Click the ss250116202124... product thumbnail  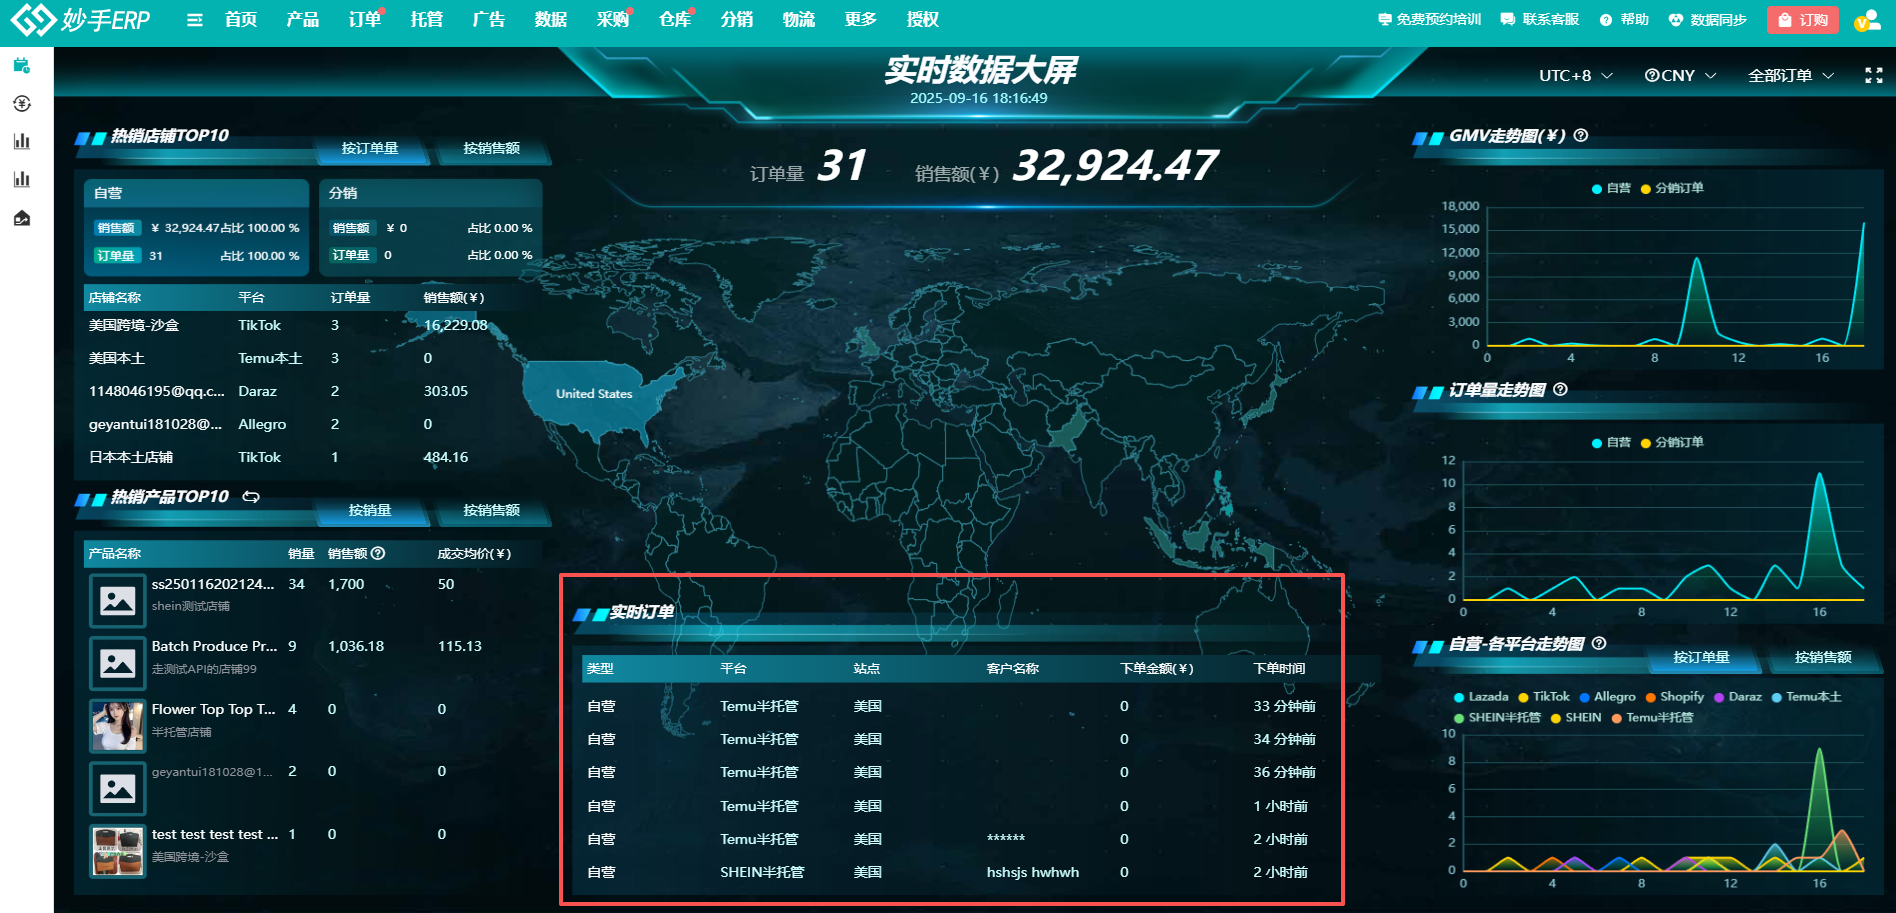(x=118, y=601)
